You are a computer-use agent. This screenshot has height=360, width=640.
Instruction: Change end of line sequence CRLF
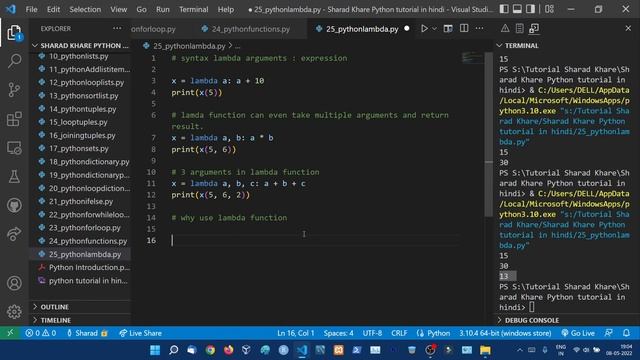(399, 333)
